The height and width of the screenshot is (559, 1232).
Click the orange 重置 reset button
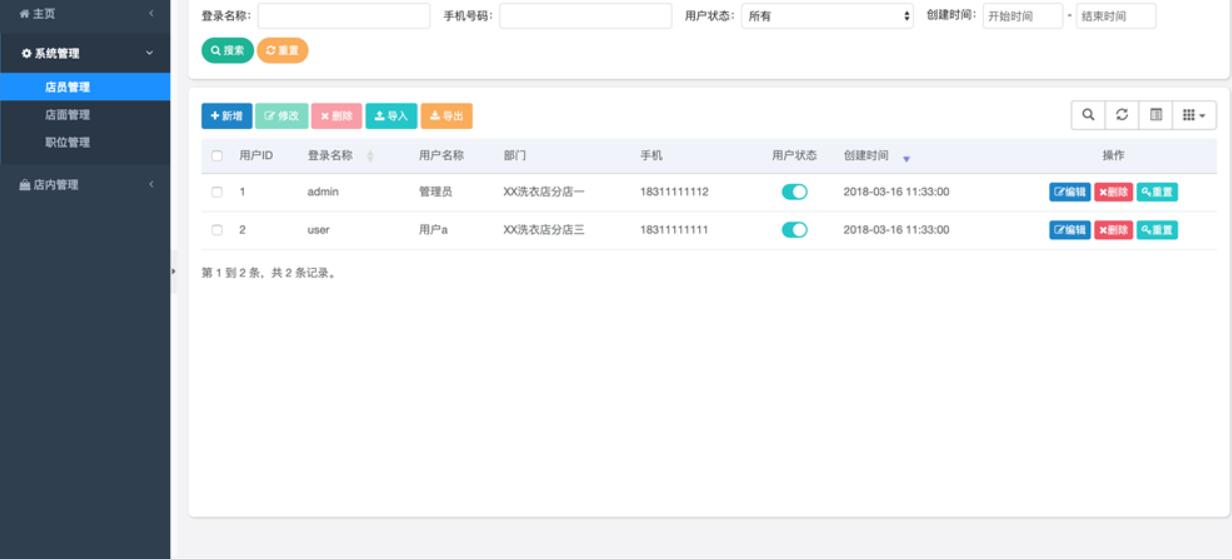(283, 50)
